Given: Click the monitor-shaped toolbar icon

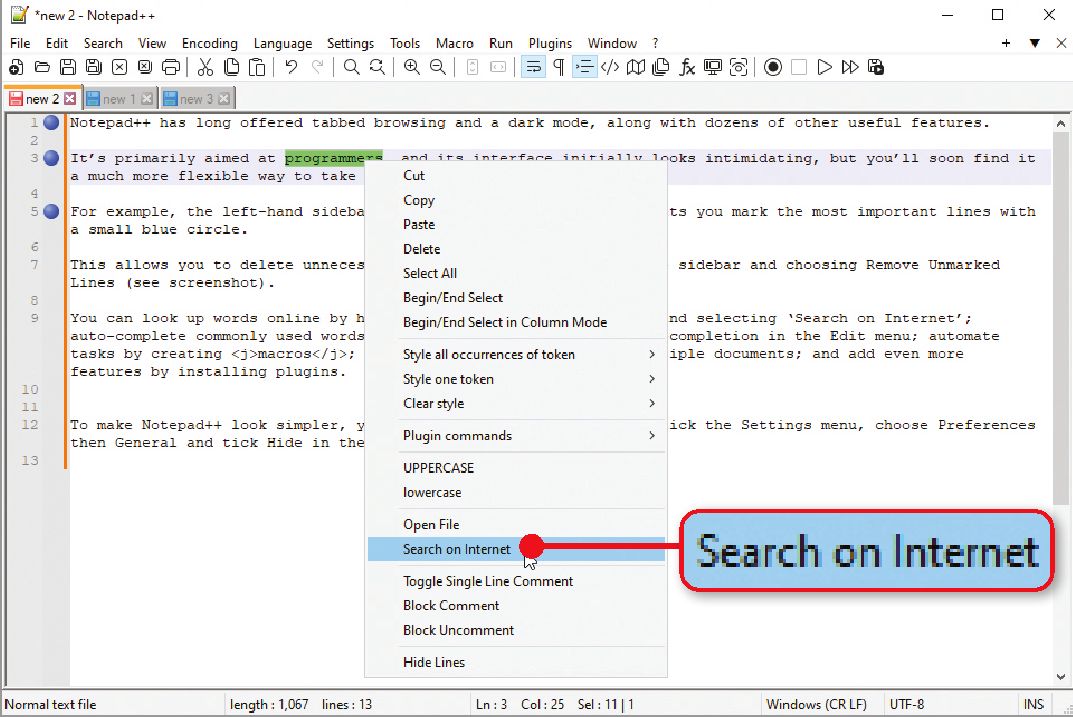Looking at the screenshot, I should 713,67.
